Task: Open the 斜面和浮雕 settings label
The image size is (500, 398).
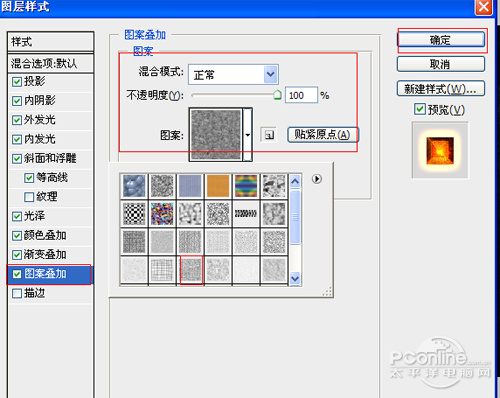Action: (50, 158)
